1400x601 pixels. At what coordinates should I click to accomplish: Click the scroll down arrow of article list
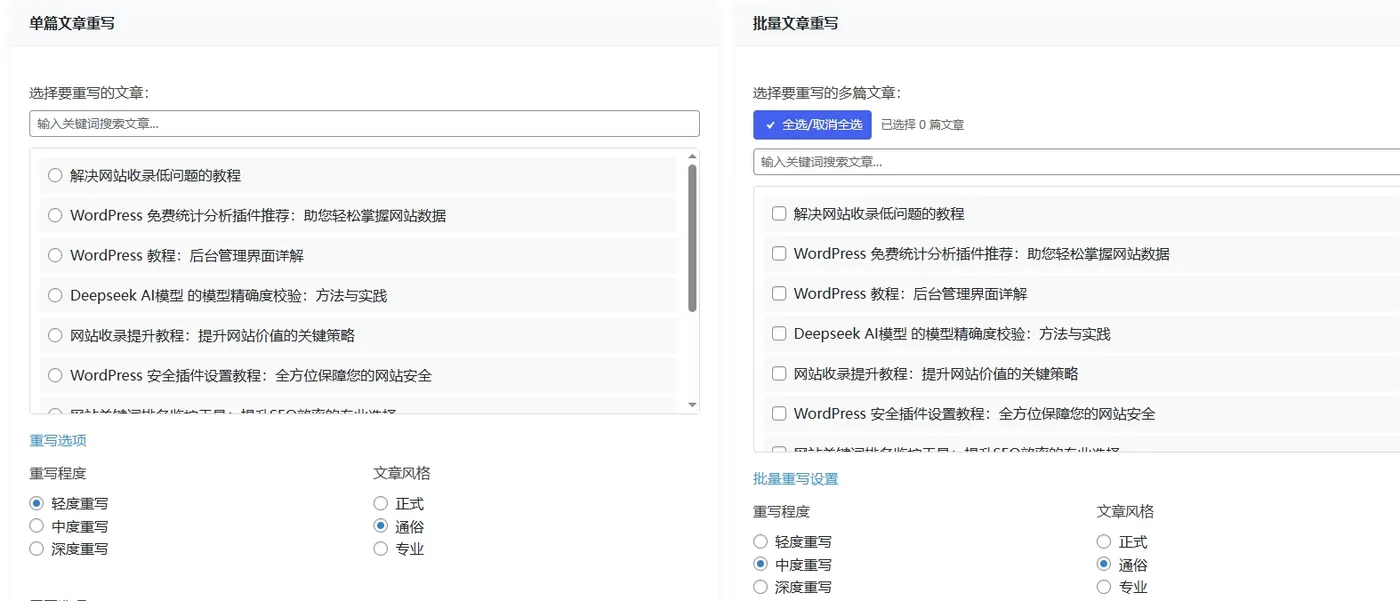point(692,405)
